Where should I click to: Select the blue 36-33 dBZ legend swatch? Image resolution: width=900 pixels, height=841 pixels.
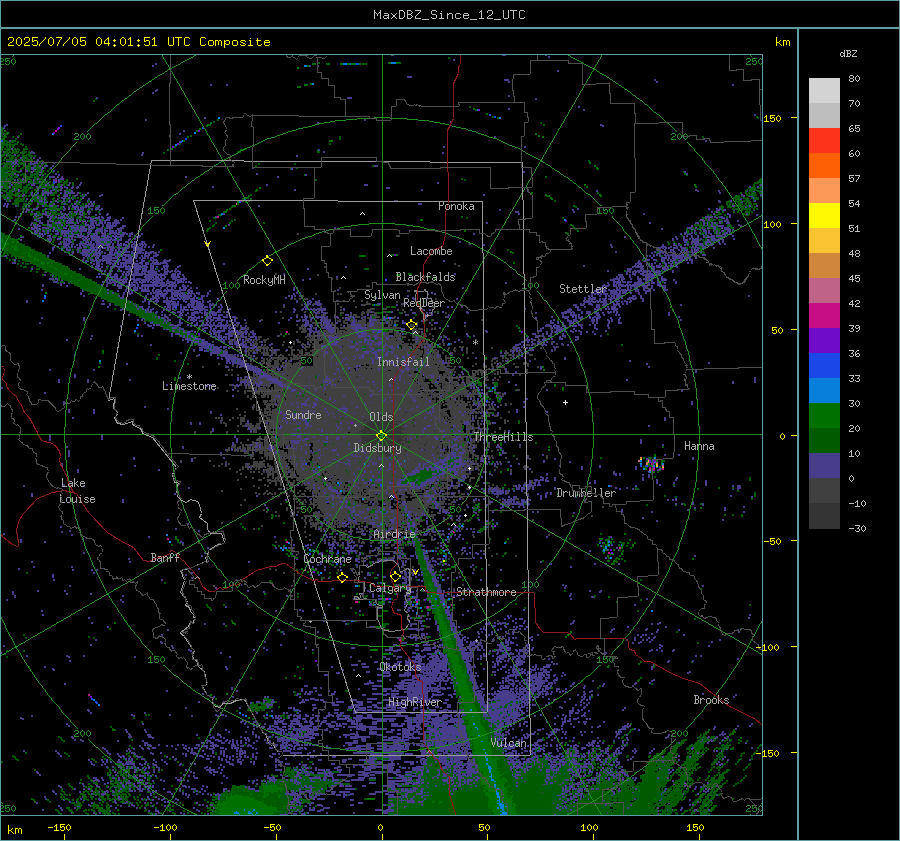824,366
